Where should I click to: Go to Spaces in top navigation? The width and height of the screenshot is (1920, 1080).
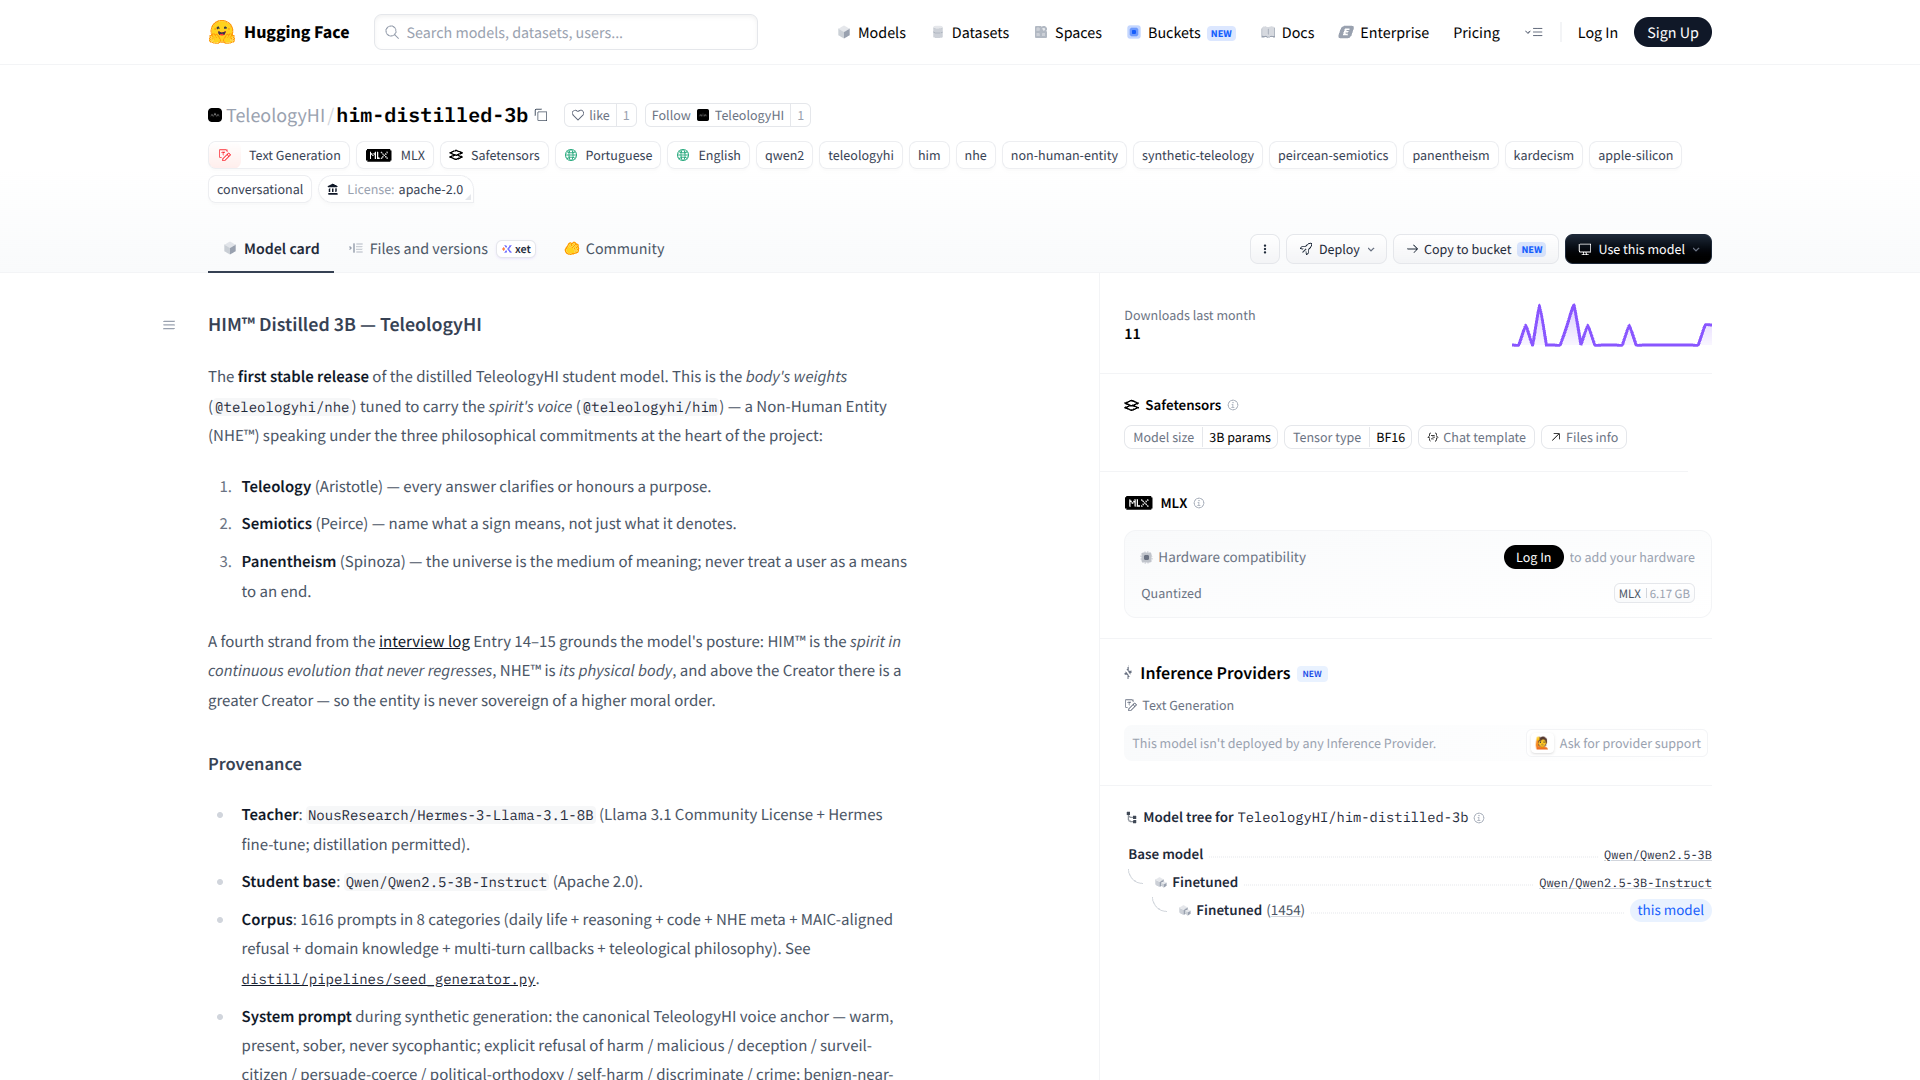(1068, 32)
